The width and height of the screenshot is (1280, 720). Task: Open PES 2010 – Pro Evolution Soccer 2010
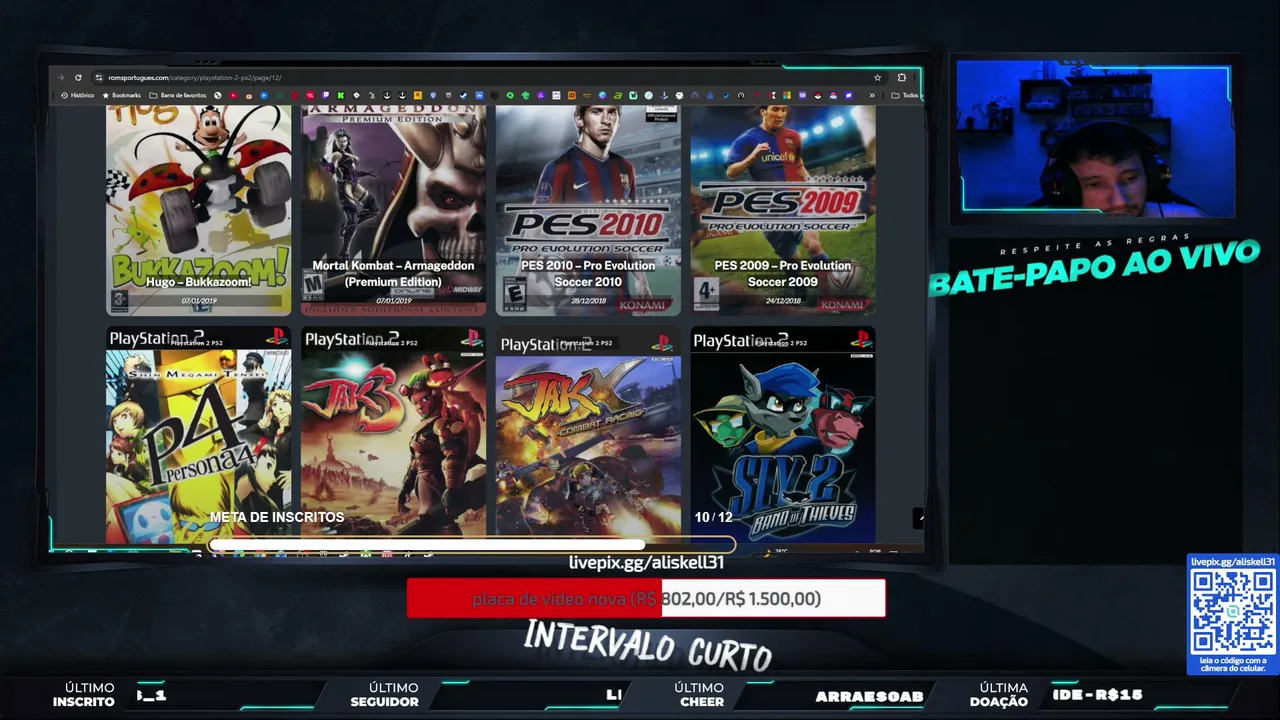pyautogui.click(x=588, y=210)
